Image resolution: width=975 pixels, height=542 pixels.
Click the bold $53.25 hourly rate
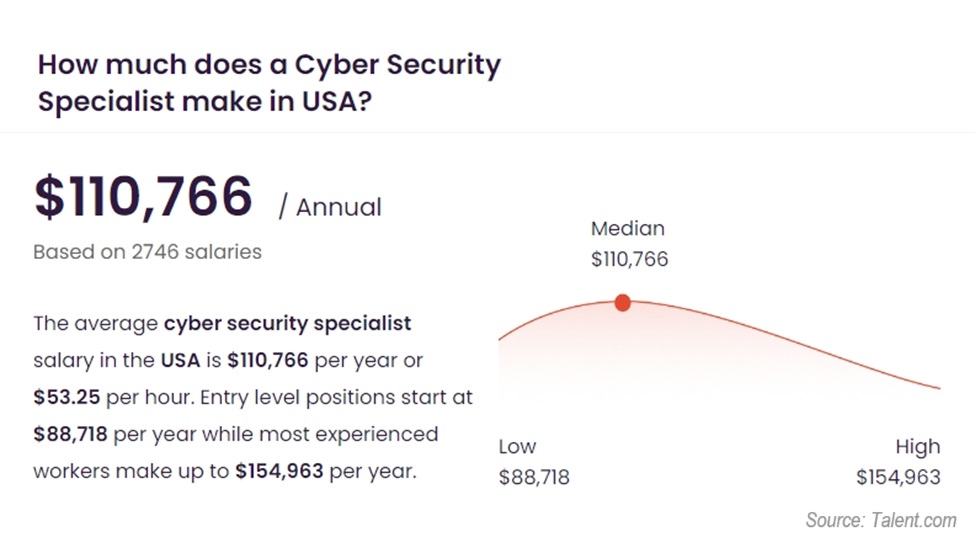point(66,397)
